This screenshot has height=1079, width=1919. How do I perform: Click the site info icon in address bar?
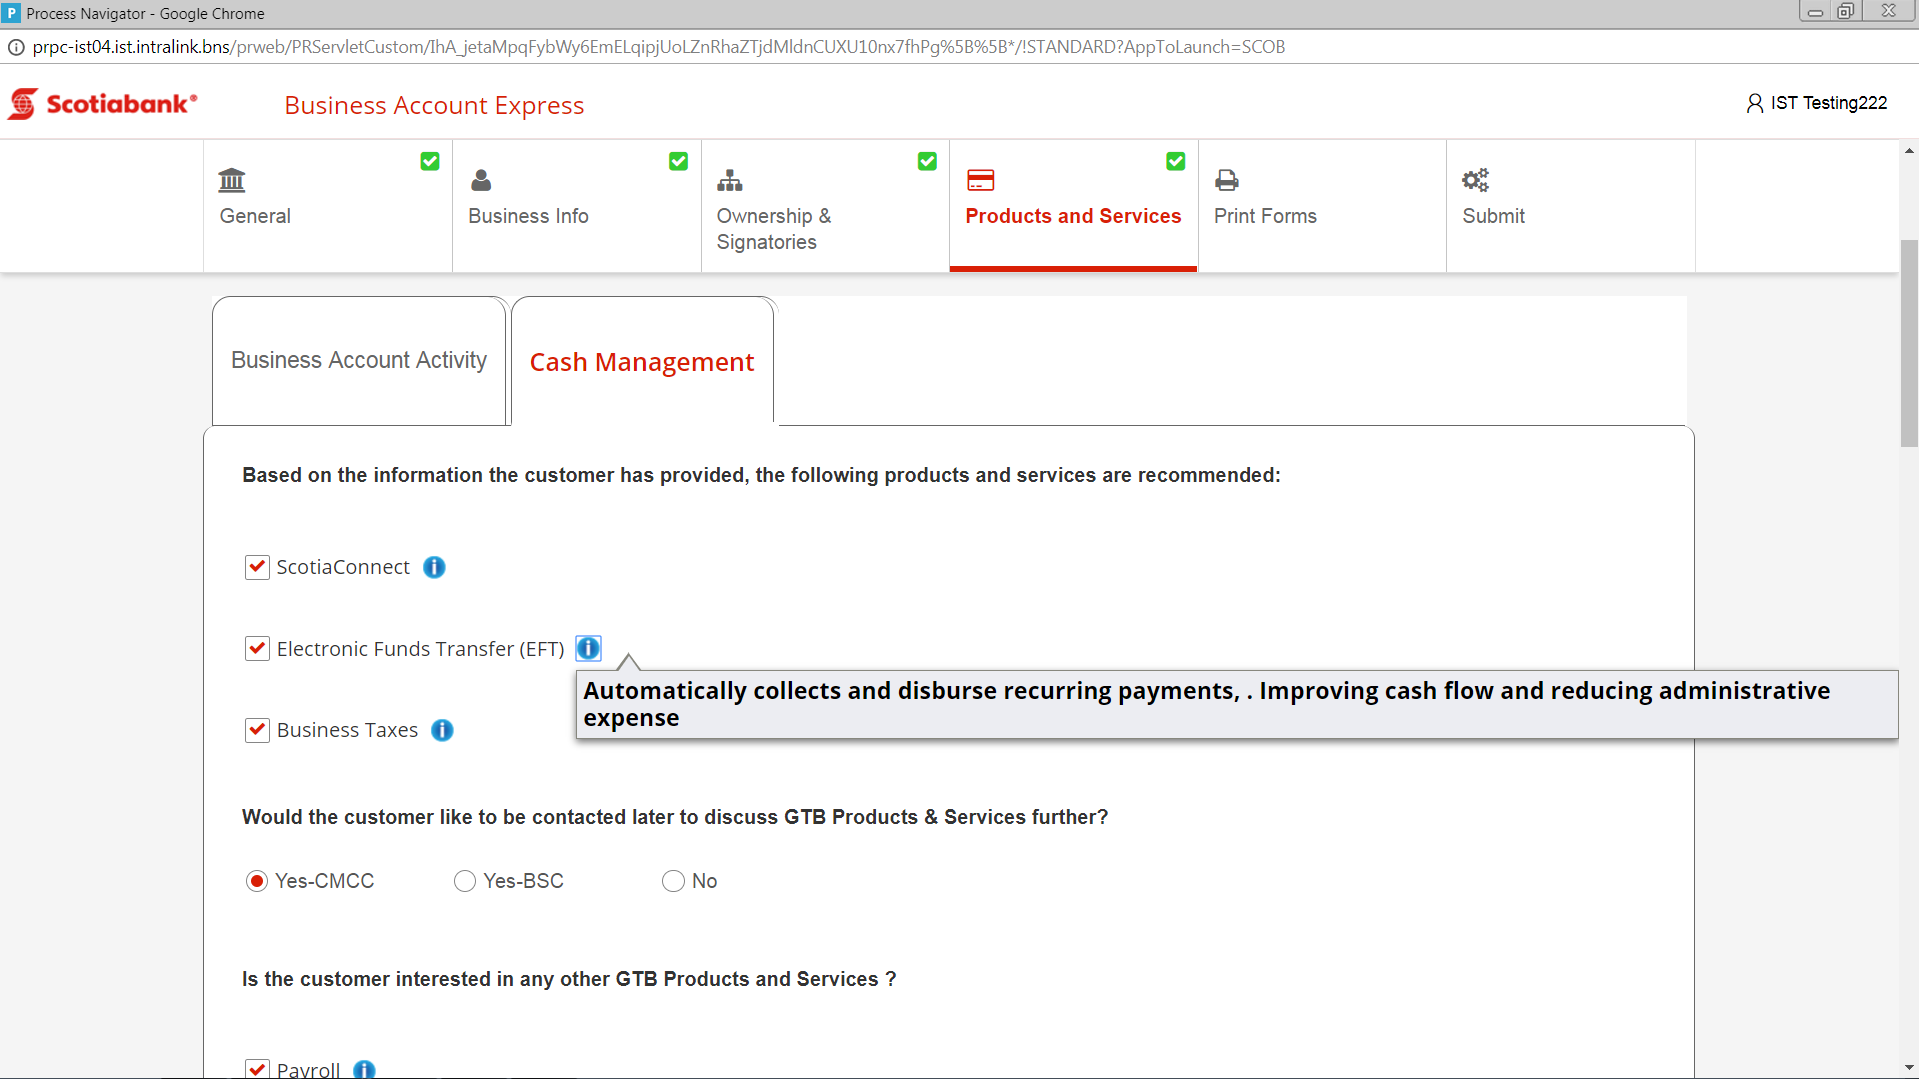click(16, 47)
